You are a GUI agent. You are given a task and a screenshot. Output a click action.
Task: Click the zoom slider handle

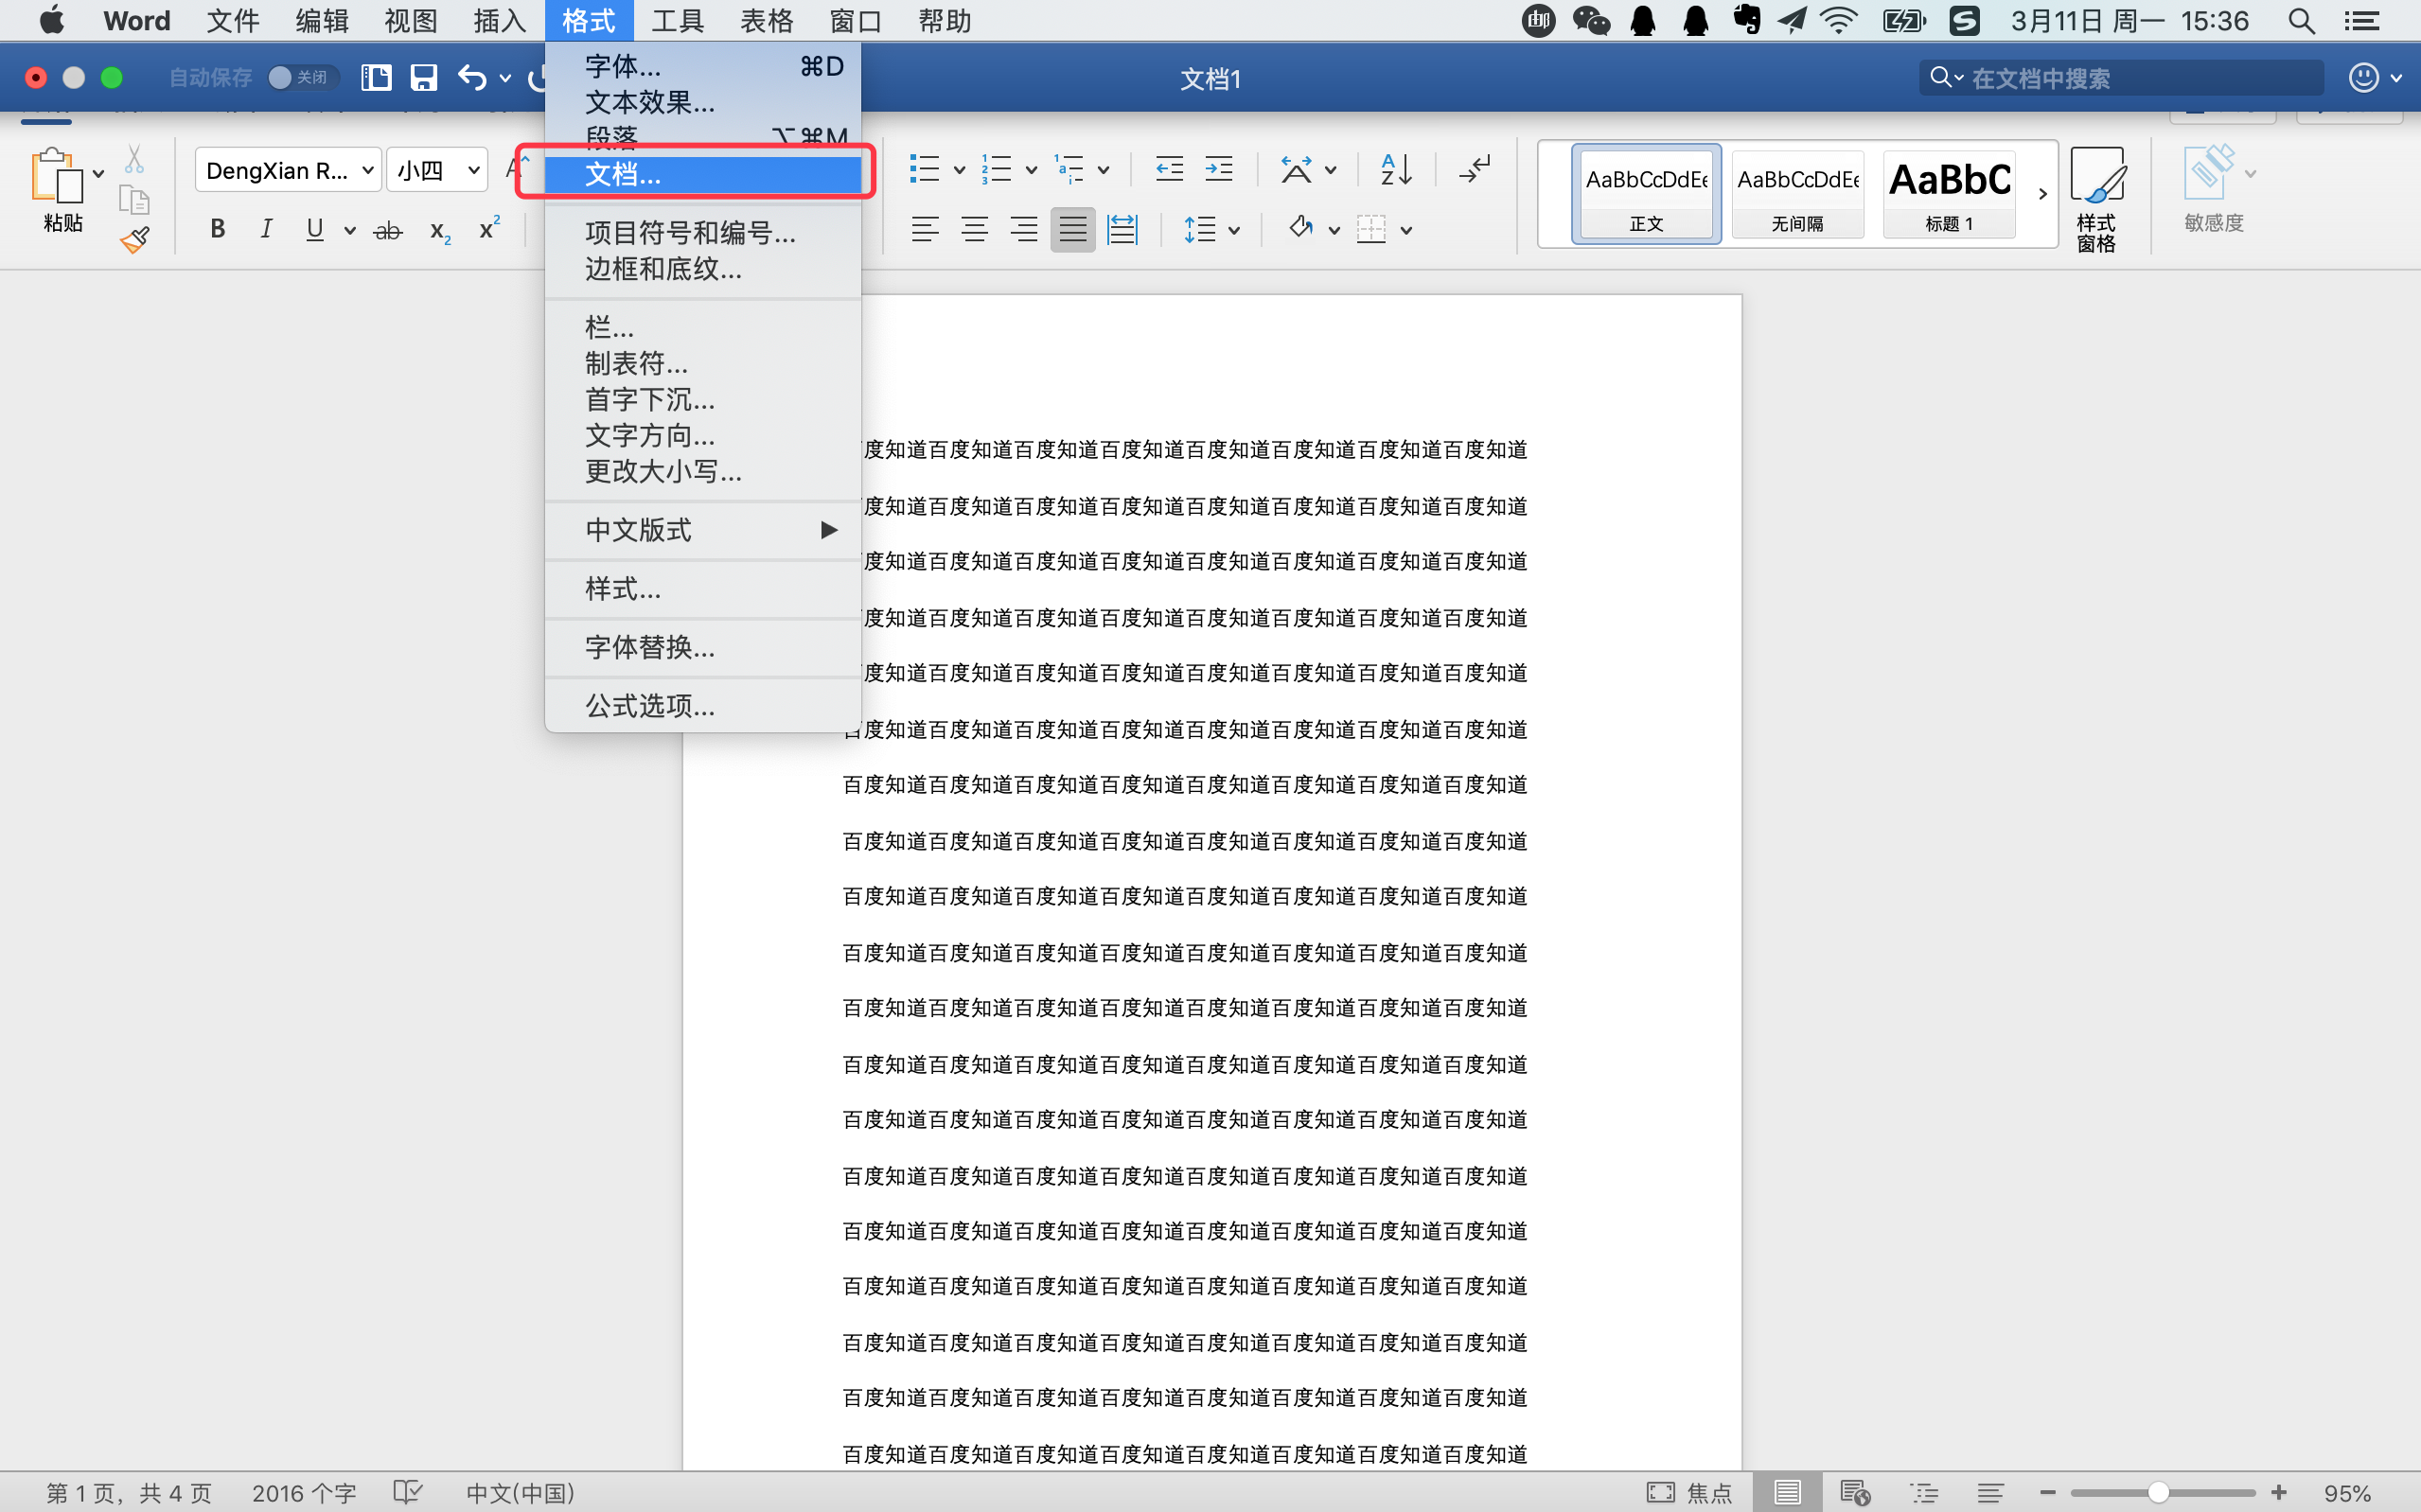click(2158, 1493)
